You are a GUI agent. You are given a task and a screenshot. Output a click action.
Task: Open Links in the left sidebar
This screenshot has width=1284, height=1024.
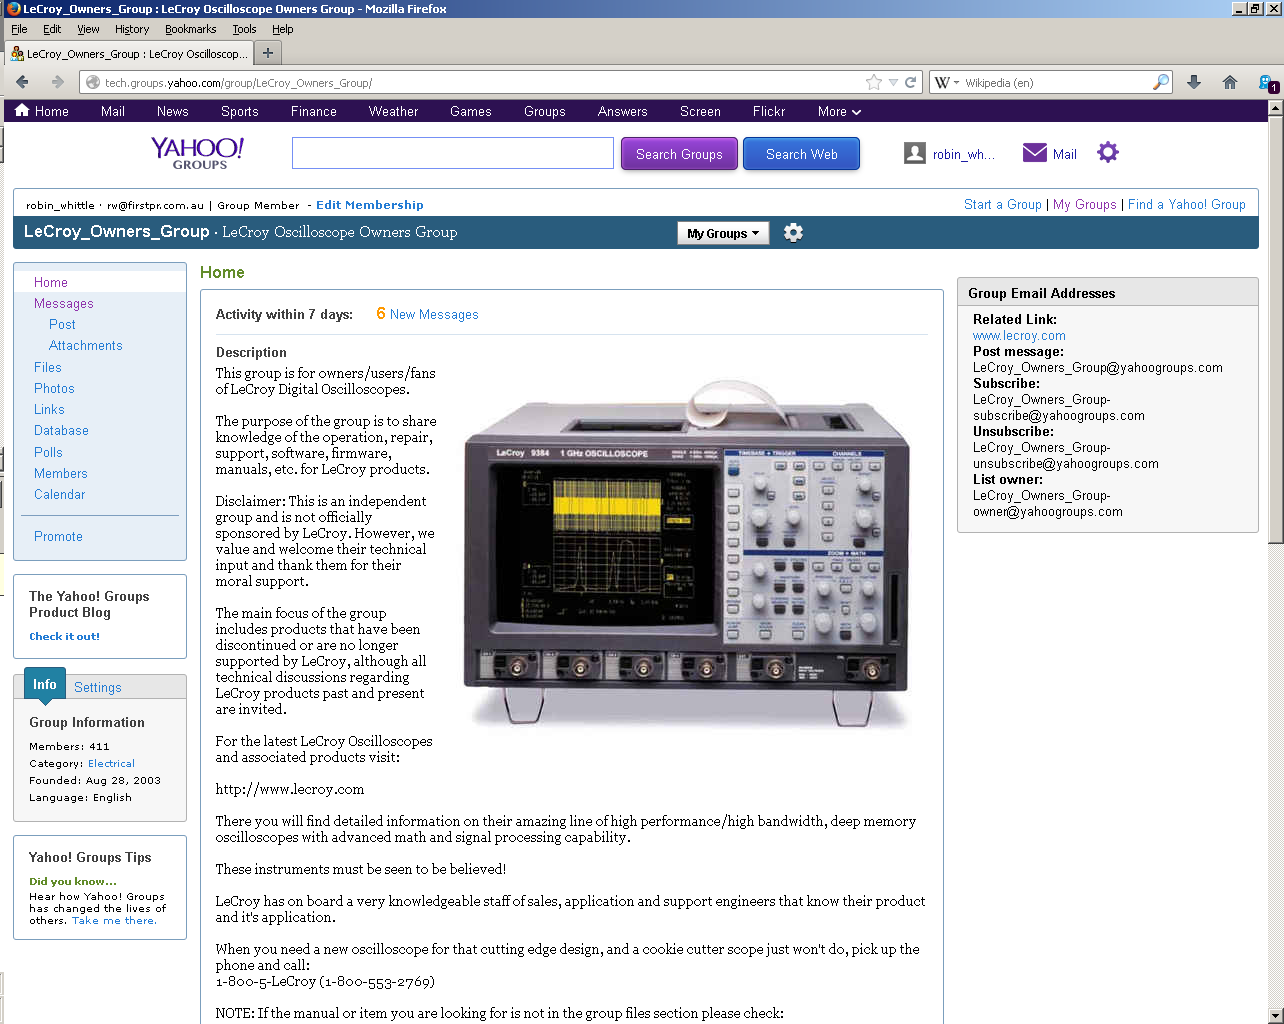tap(49, 409)
